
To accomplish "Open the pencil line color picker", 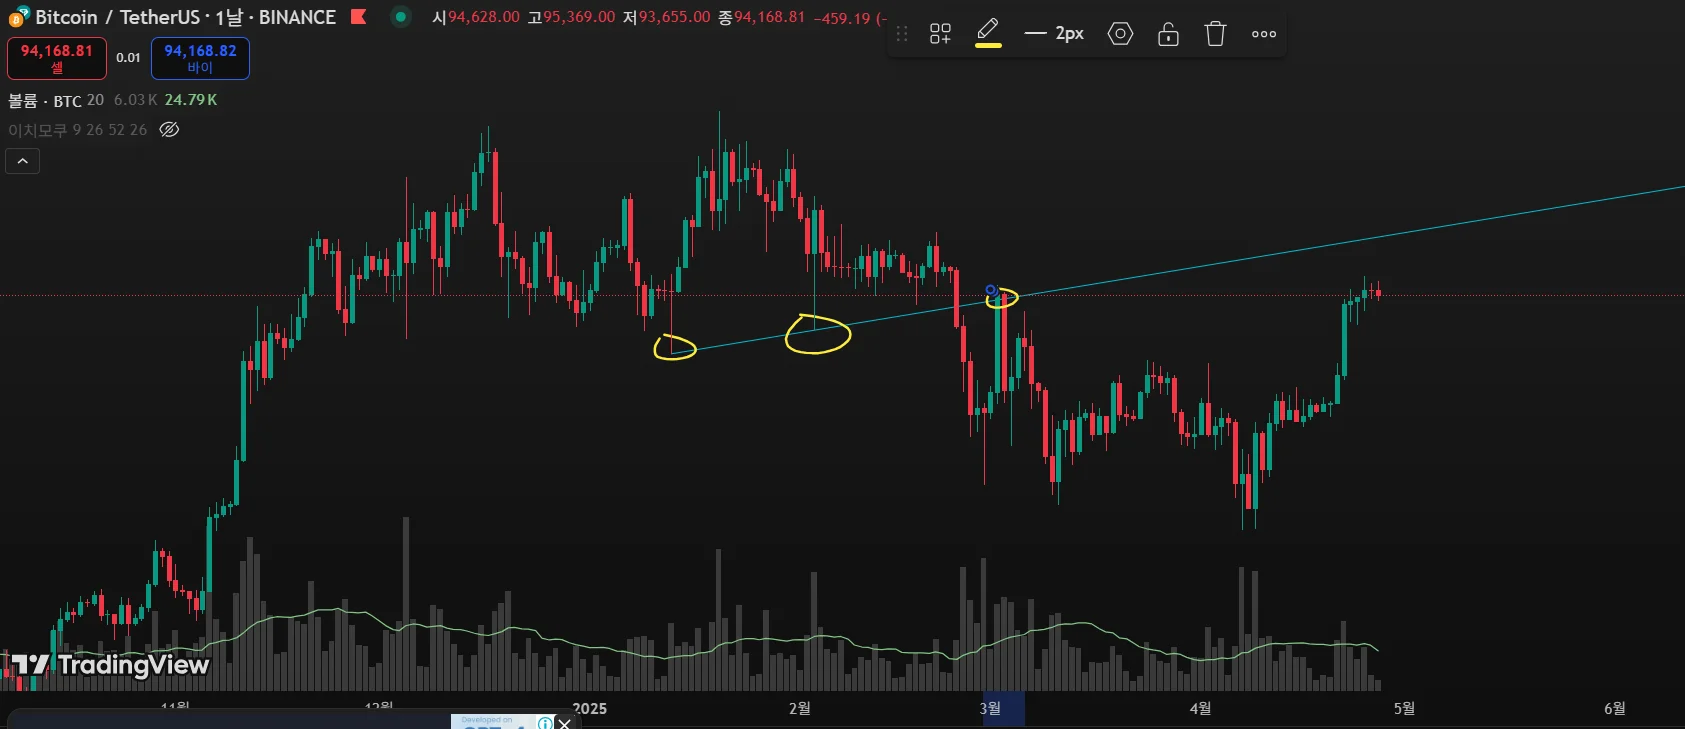I will coord(988,33).
